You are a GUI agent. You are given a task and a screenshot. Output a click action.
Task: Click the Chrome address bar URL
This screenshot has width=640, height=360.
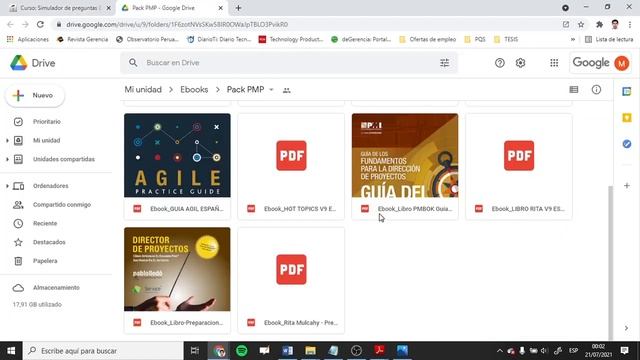(x=177, y=24)
